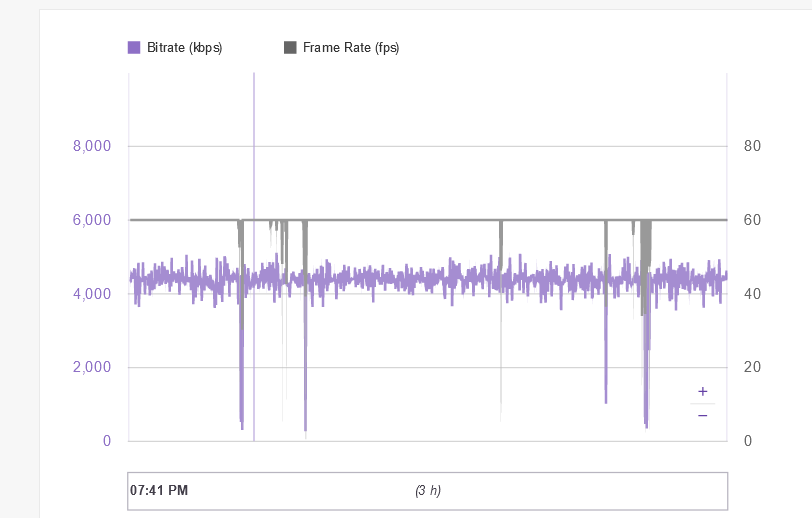The image size is (812, 518).
Task: Click the (3 h) duration label
Action: point(428,490)
